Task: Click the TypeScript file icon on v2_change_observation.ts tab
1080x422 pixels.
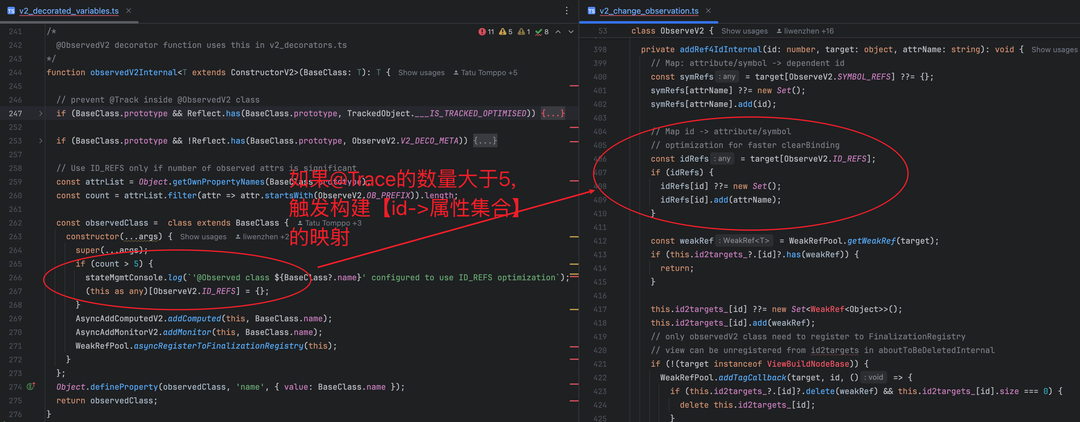Action: click(x=591, y=11)
